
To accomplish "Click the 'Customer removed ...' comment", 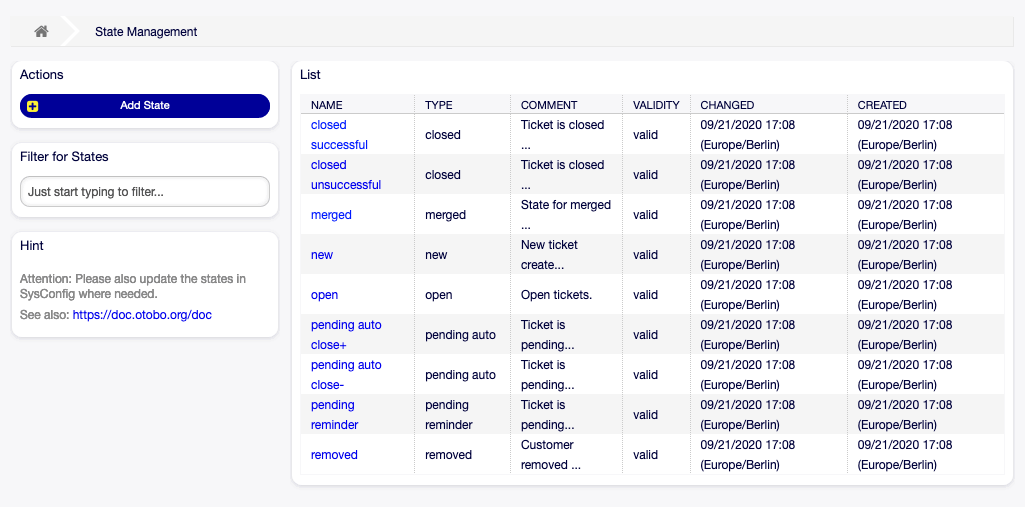I will point(550,455).
